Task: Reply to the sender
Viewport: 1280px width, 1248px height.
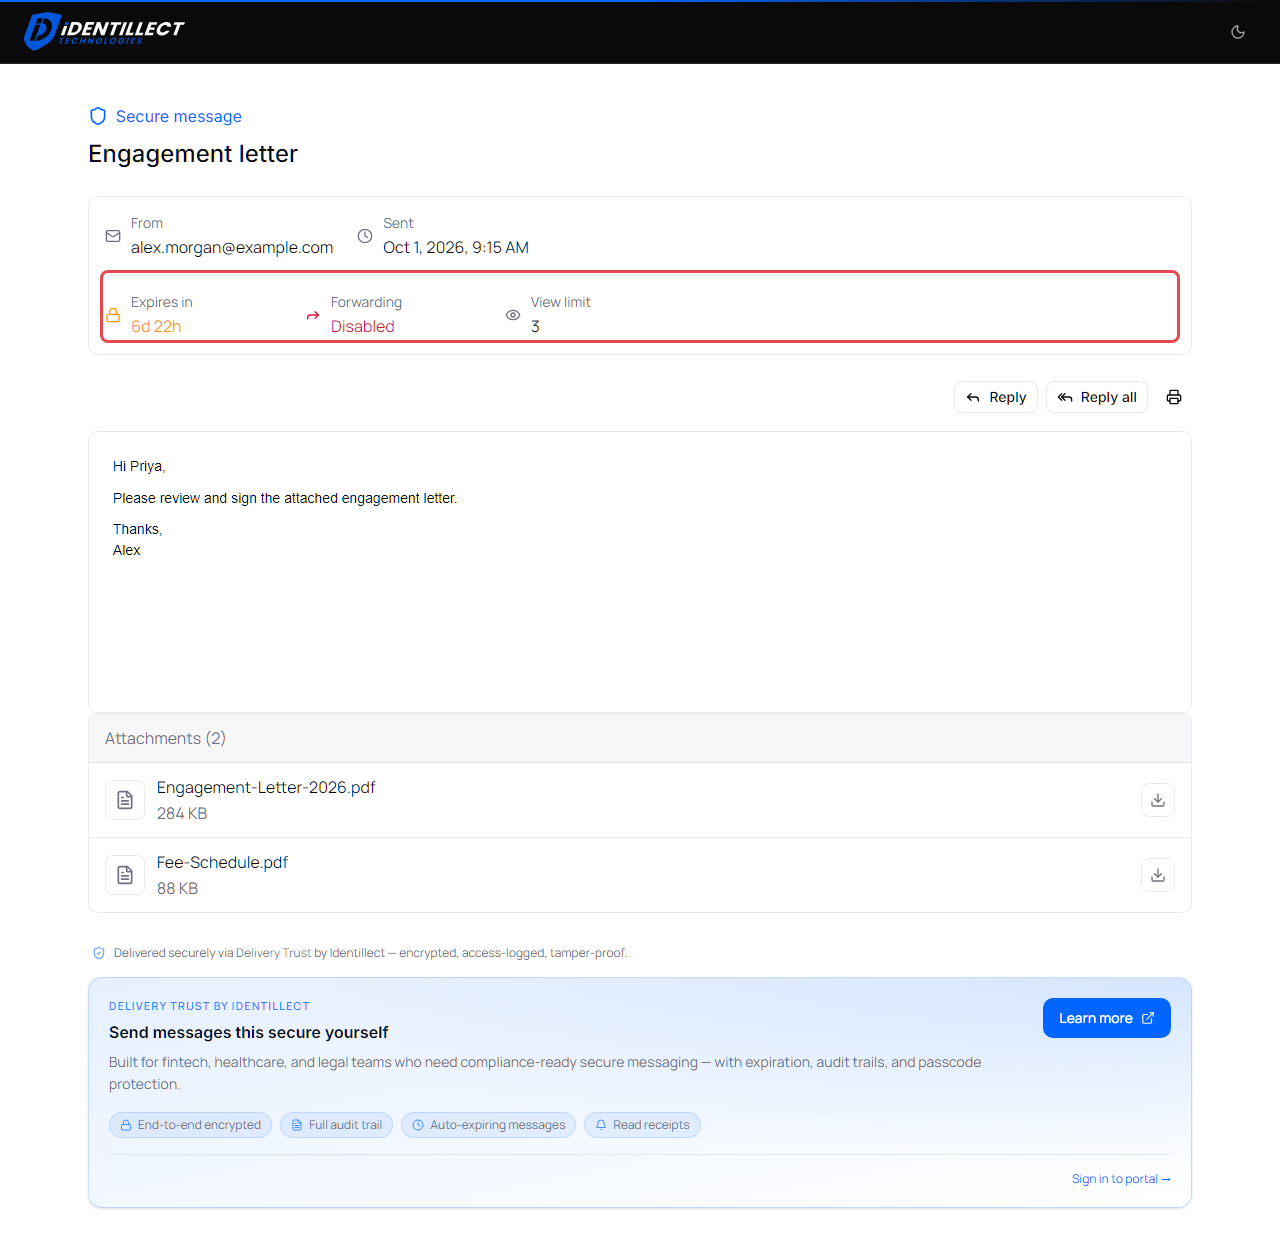Action: point(996,397)
